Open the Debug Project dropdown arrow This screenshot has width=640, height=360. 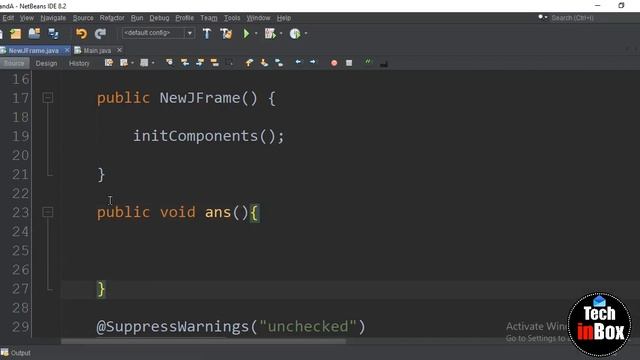click(281, 33)
